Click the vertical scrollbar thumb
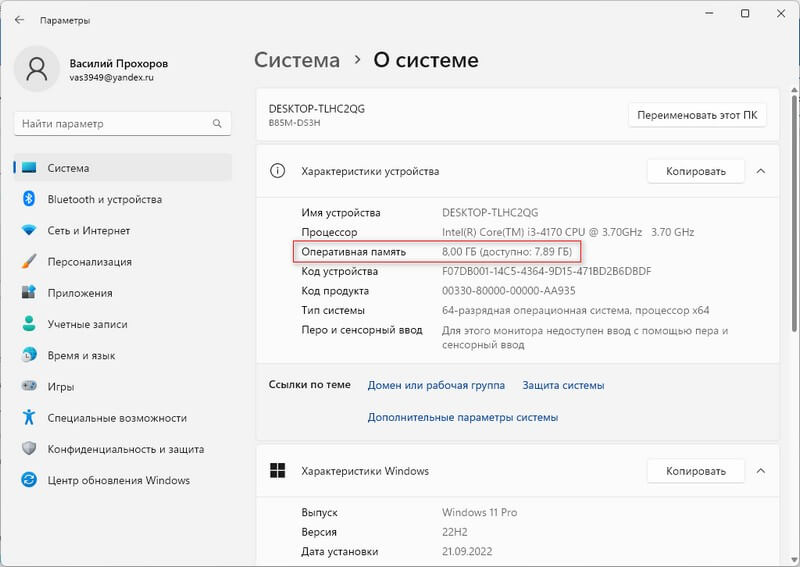The width and height of the screenshot is (800, 567). point(794,213)
